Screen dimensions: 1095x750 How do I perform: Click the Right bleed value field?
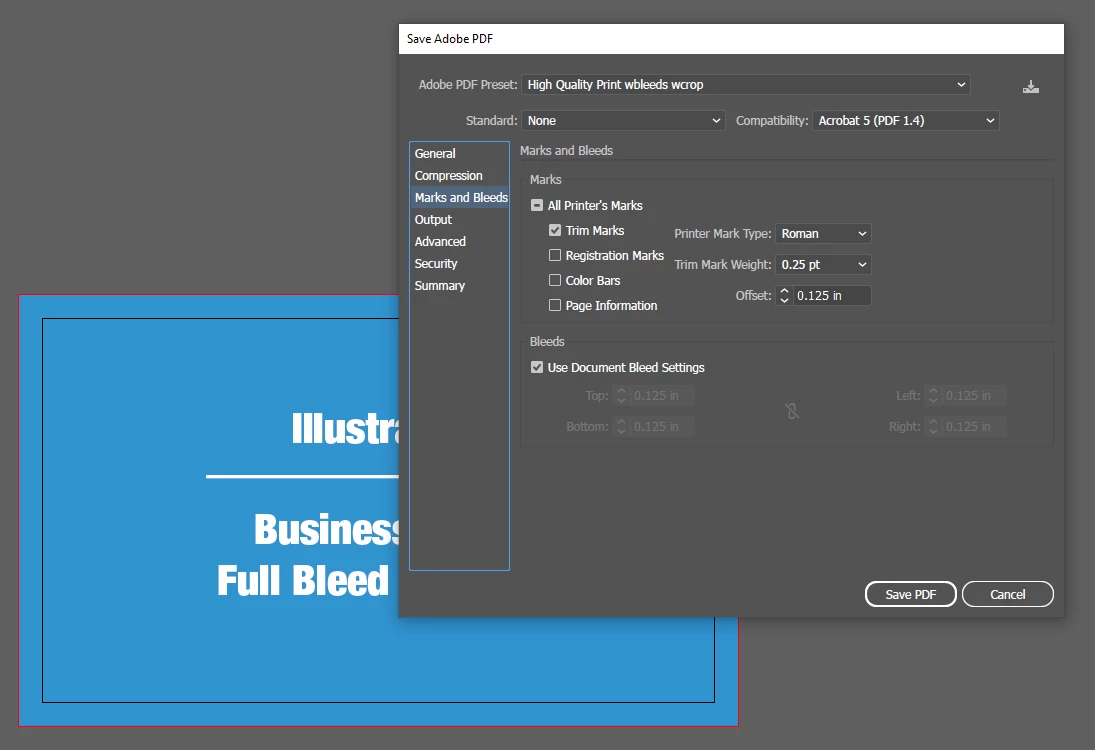click(x=974, y=427)
